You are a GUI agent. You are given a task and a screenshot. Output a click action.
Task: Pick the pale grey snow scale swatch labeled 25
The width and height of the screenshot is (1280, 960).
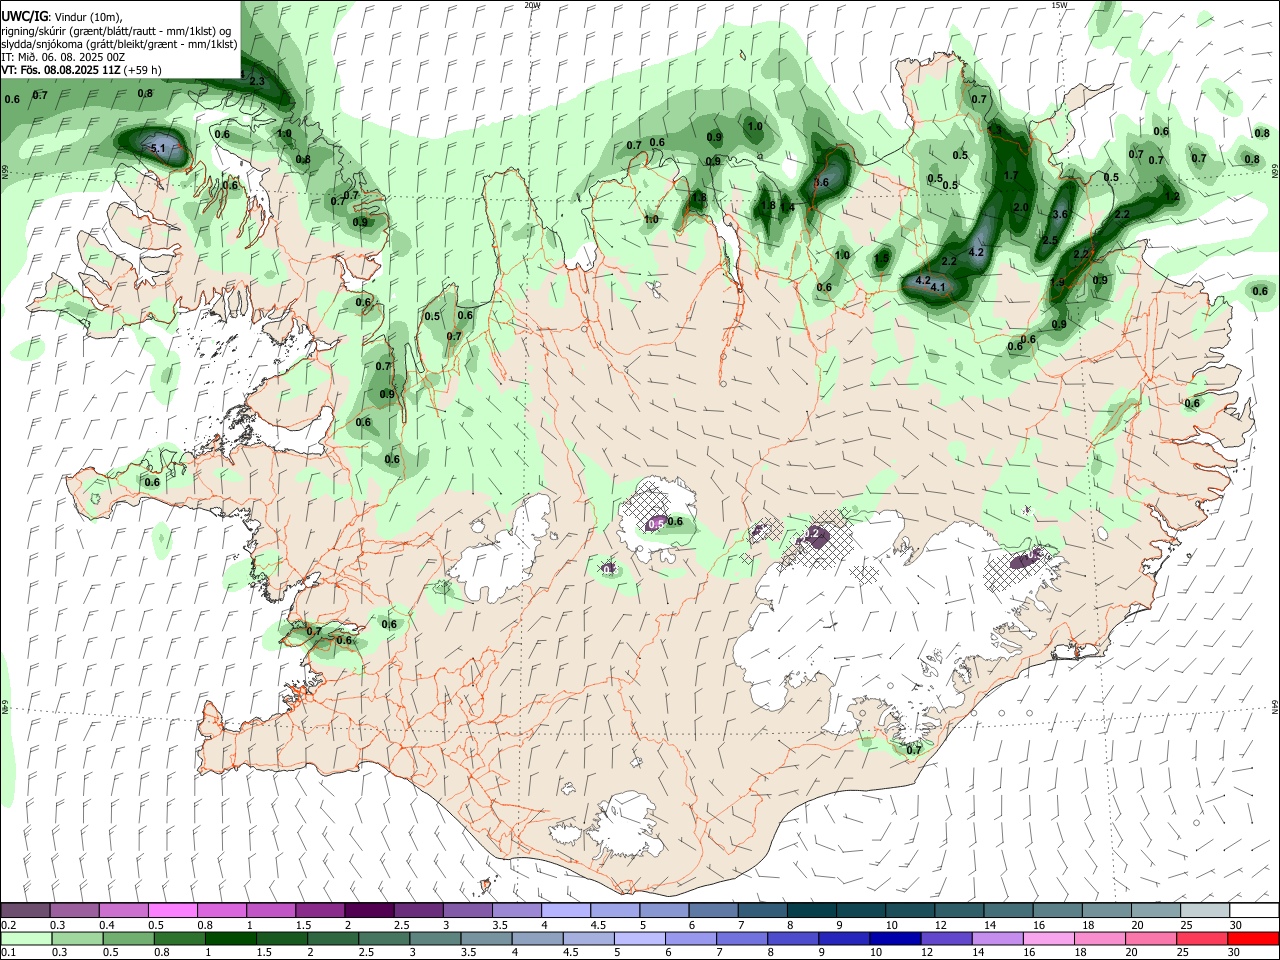[x=1203, y=911]
